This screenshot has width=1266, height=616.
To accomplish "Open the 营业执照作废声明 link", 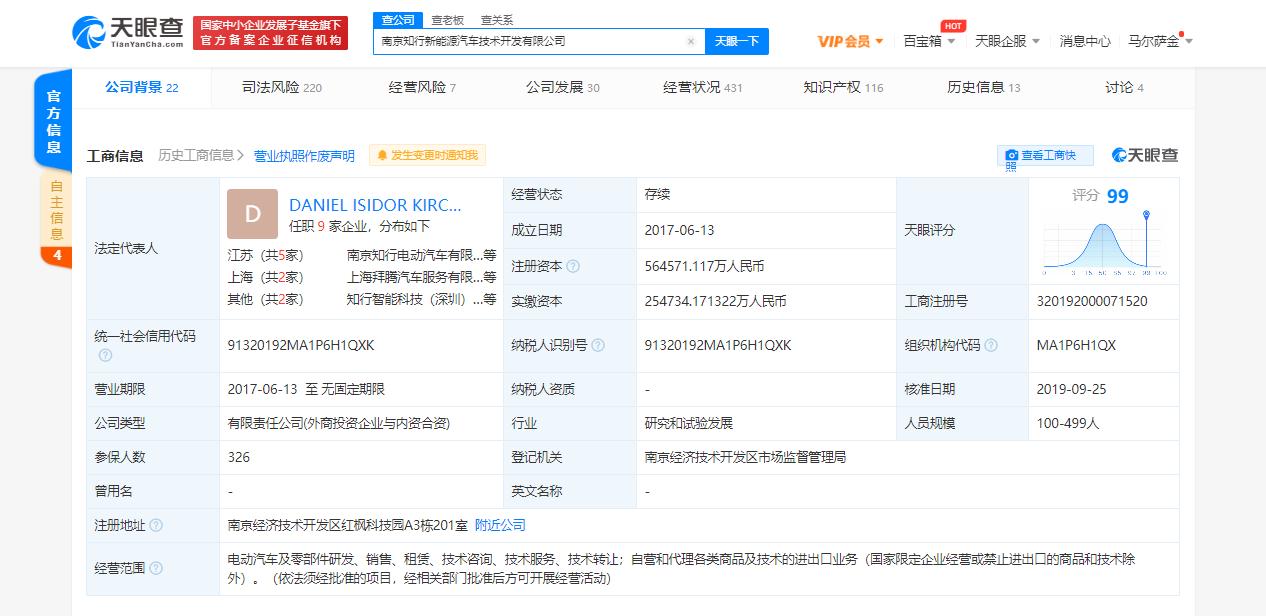I will tap(304, 155).
